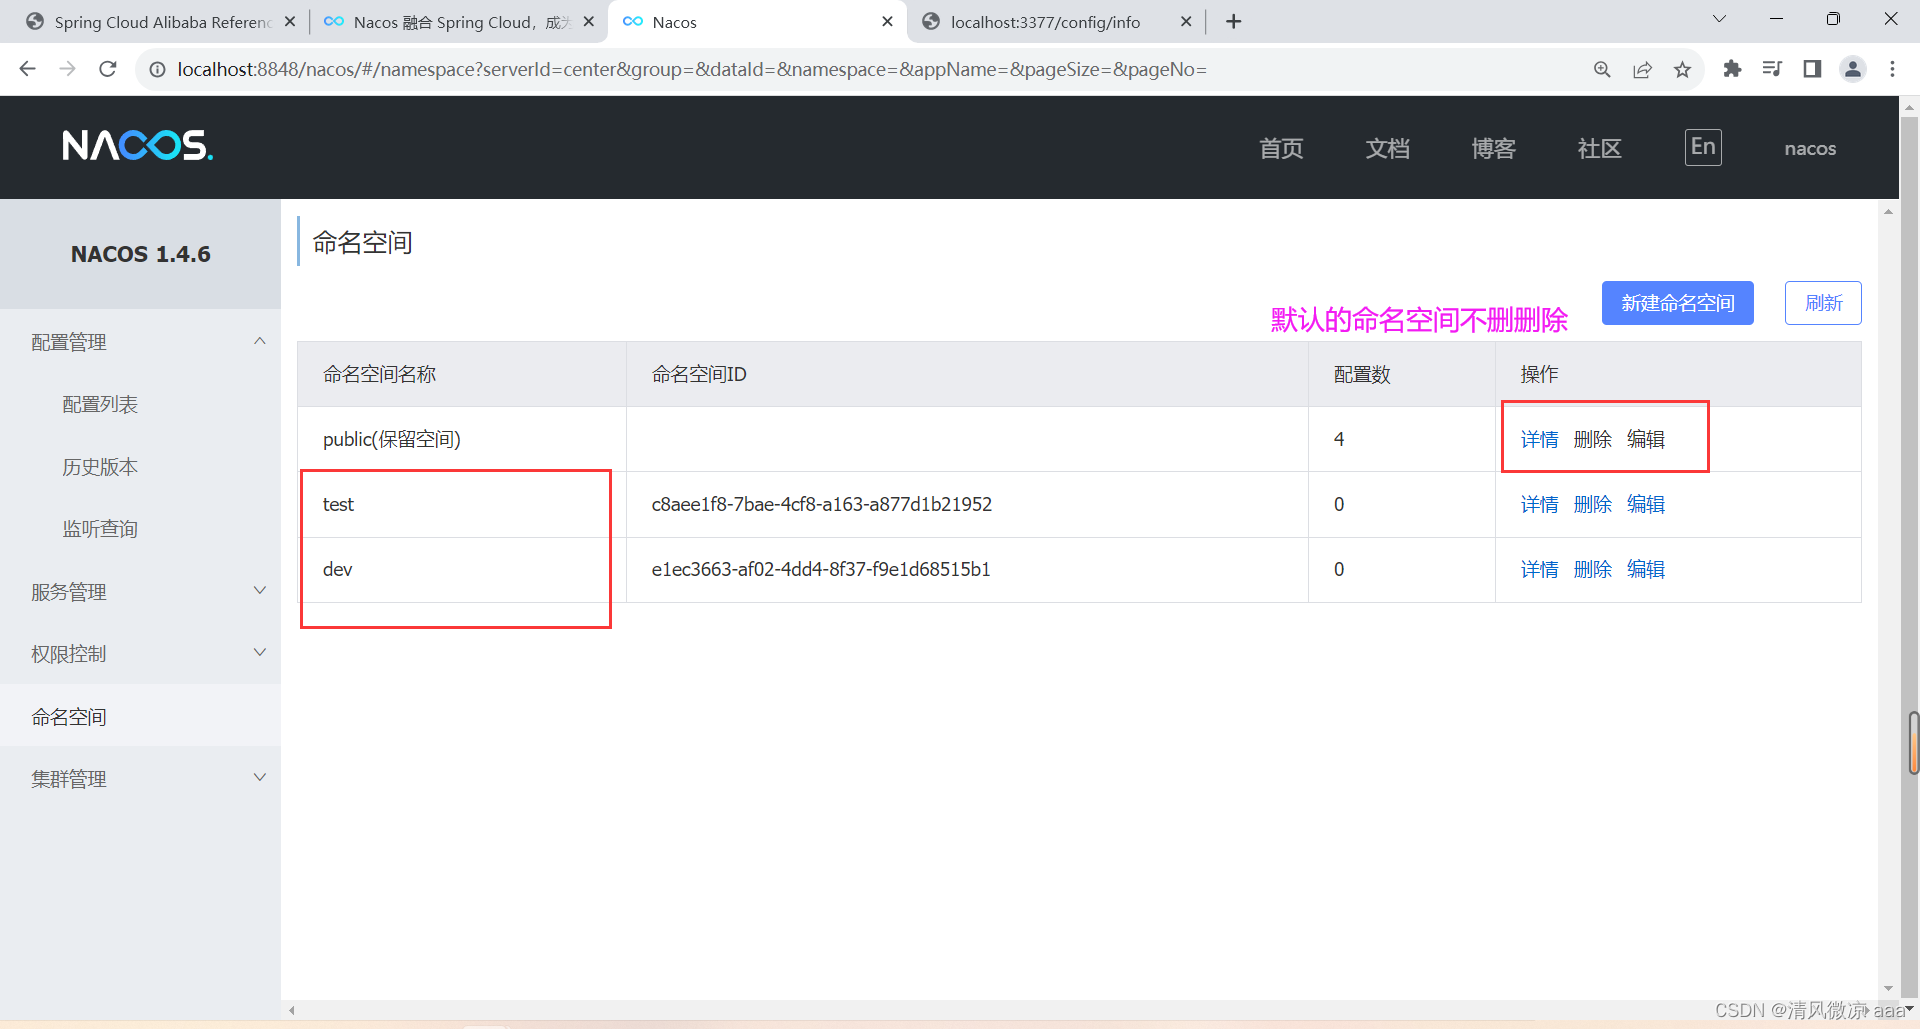Expand the 服务管理 sidebar section
The image size is (1920, 1029).
[140, 592]
